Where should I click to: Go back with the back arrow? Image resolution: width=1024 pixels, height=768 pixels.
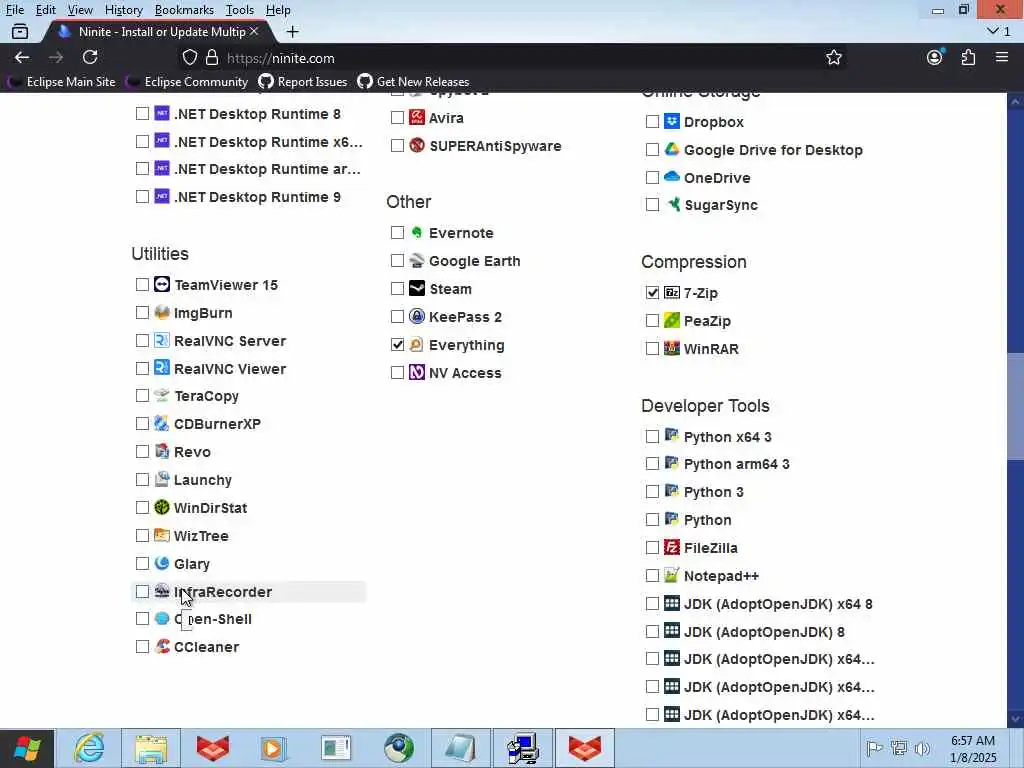point(22,57)
